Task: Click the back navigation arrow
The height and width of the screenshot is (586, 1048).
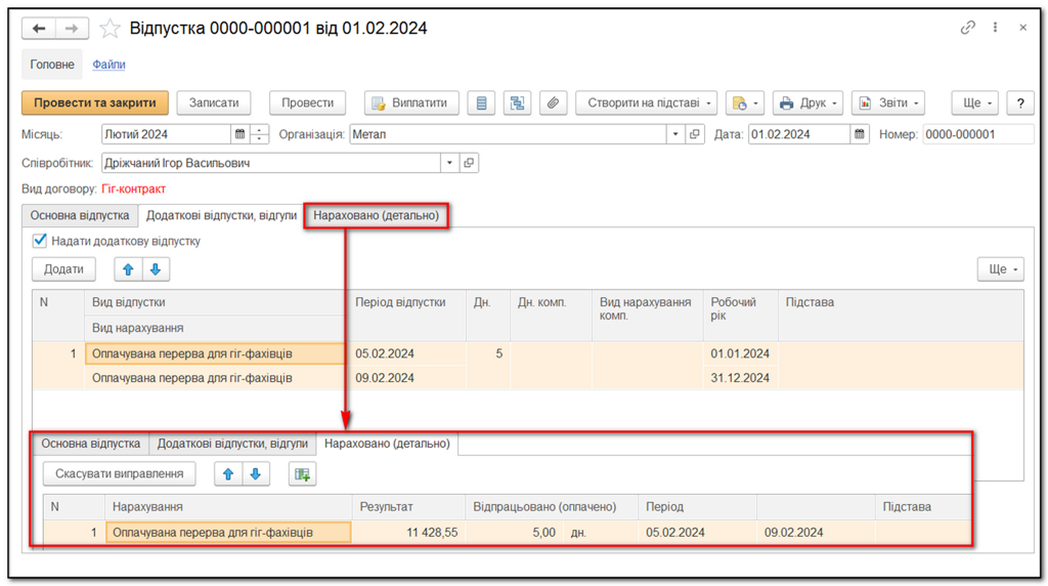Action: [x=40, y=29]
